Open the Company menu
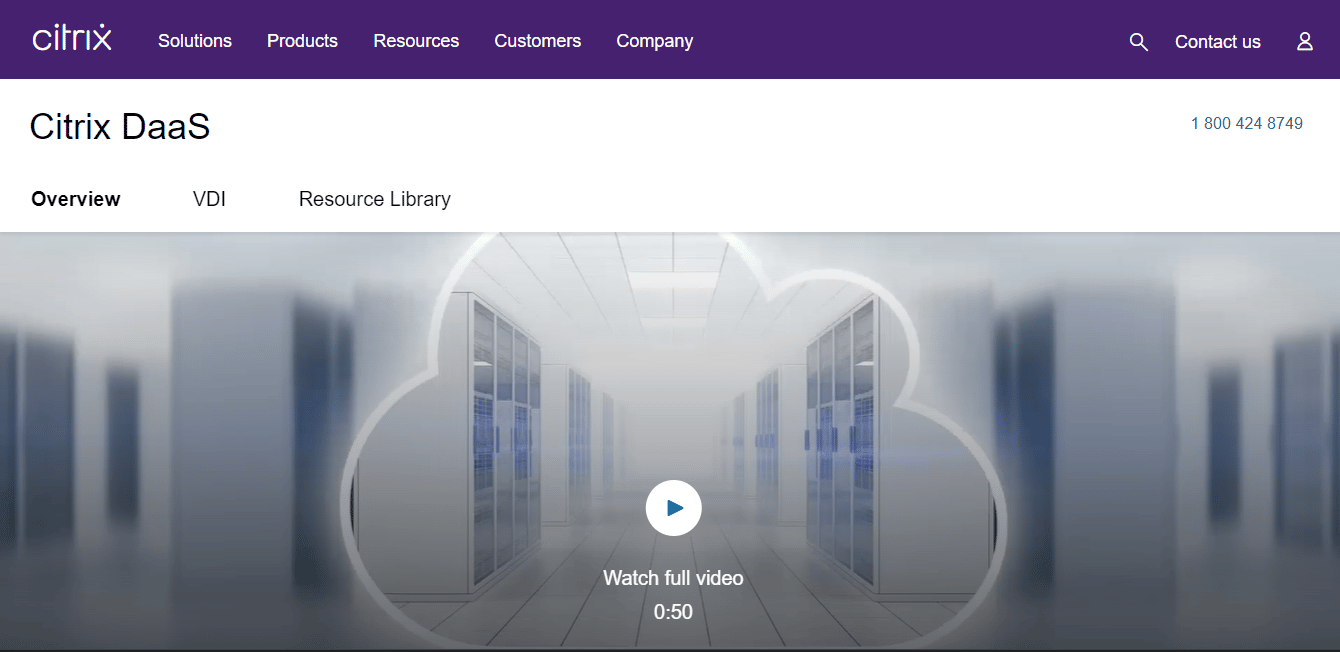This screenshot has height=652, width=1340. (654, 41)
